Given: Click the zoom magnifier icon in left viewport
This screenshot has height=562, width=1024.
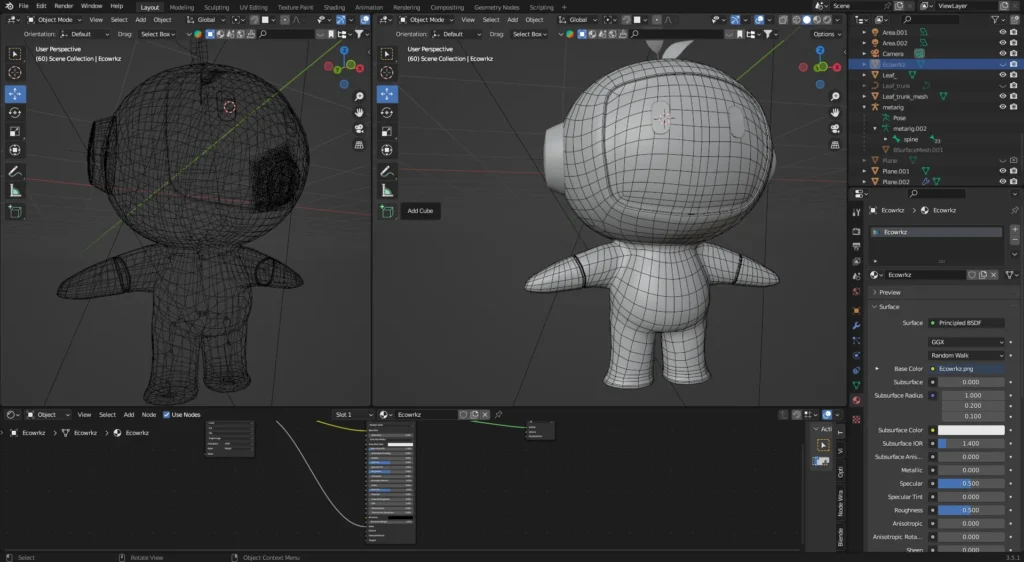Looking at the screenshot, I should pyautogui.click(x=359, y=96).
